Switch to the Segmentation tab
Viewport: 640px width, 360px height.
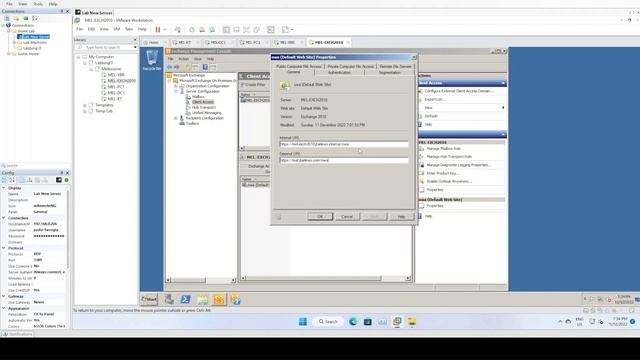[389, 72]
